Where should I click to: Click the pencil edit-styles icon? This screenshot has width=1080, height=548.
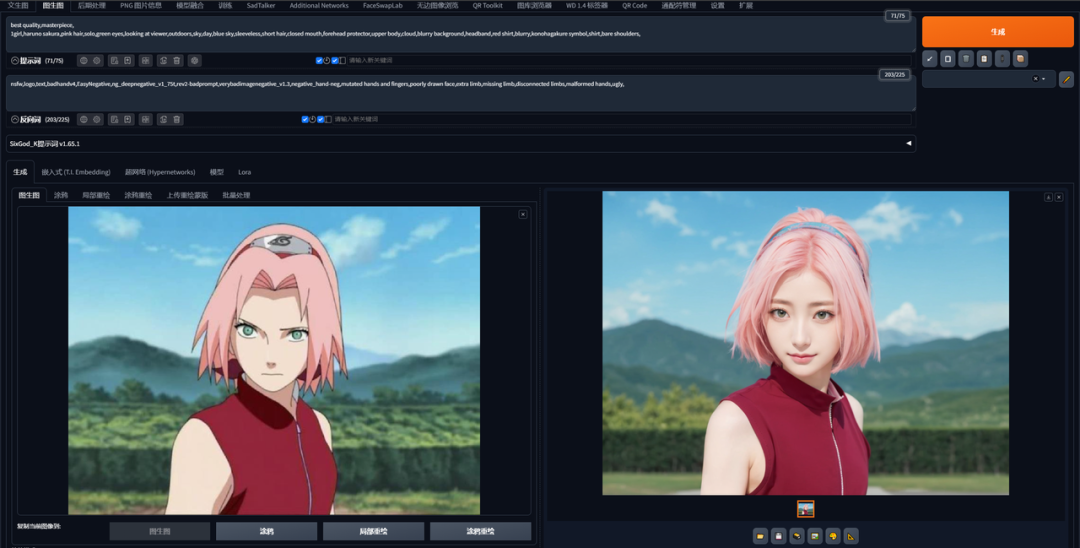coord(1066,79)
